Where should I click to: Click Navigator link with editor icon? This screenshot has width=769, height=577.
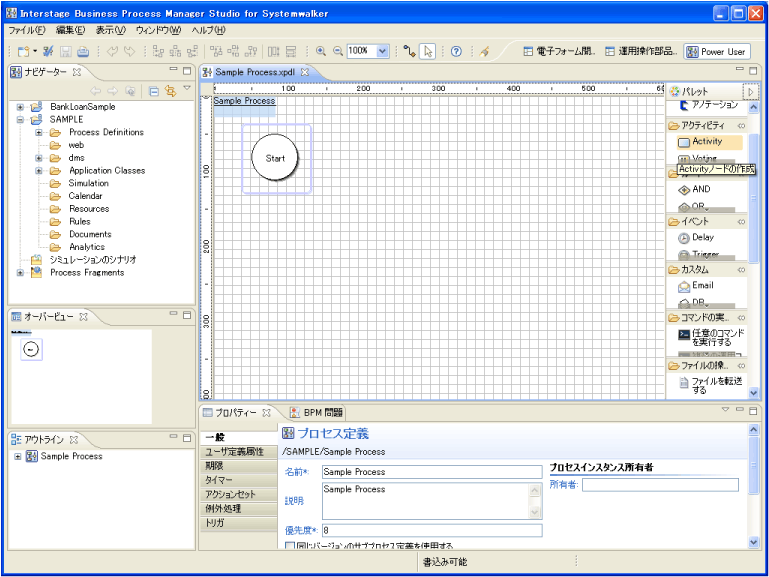[170, 91]
